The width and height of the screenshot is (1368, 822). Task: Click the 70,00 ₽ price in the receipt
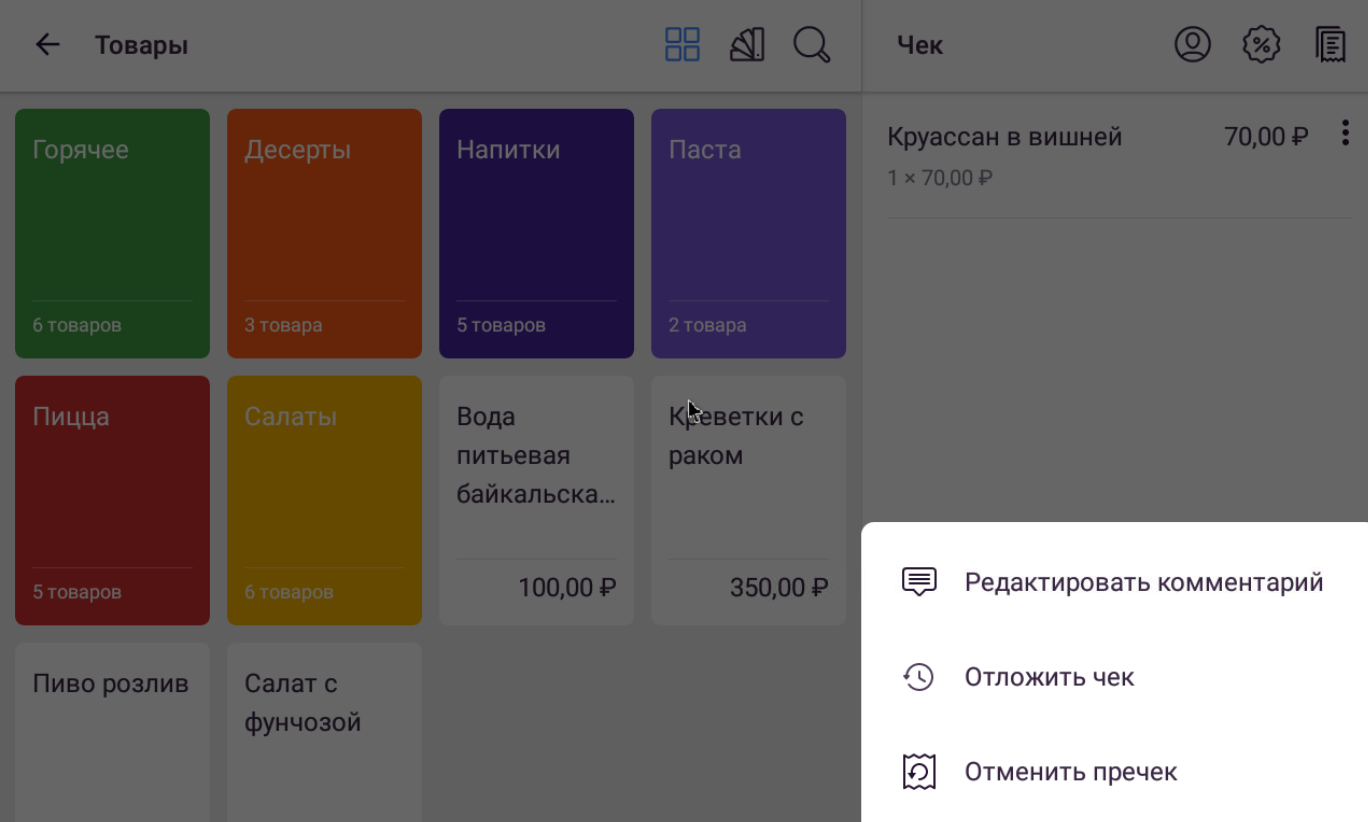1266,137
